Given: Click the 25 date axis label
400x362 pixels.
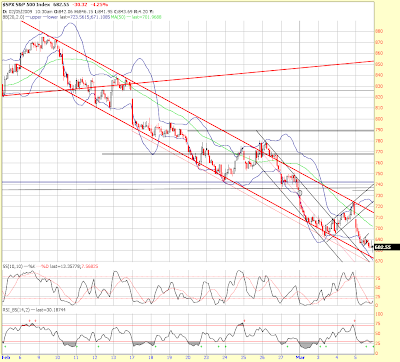Looking at the screenshot, I should click(x=244, y=358).
